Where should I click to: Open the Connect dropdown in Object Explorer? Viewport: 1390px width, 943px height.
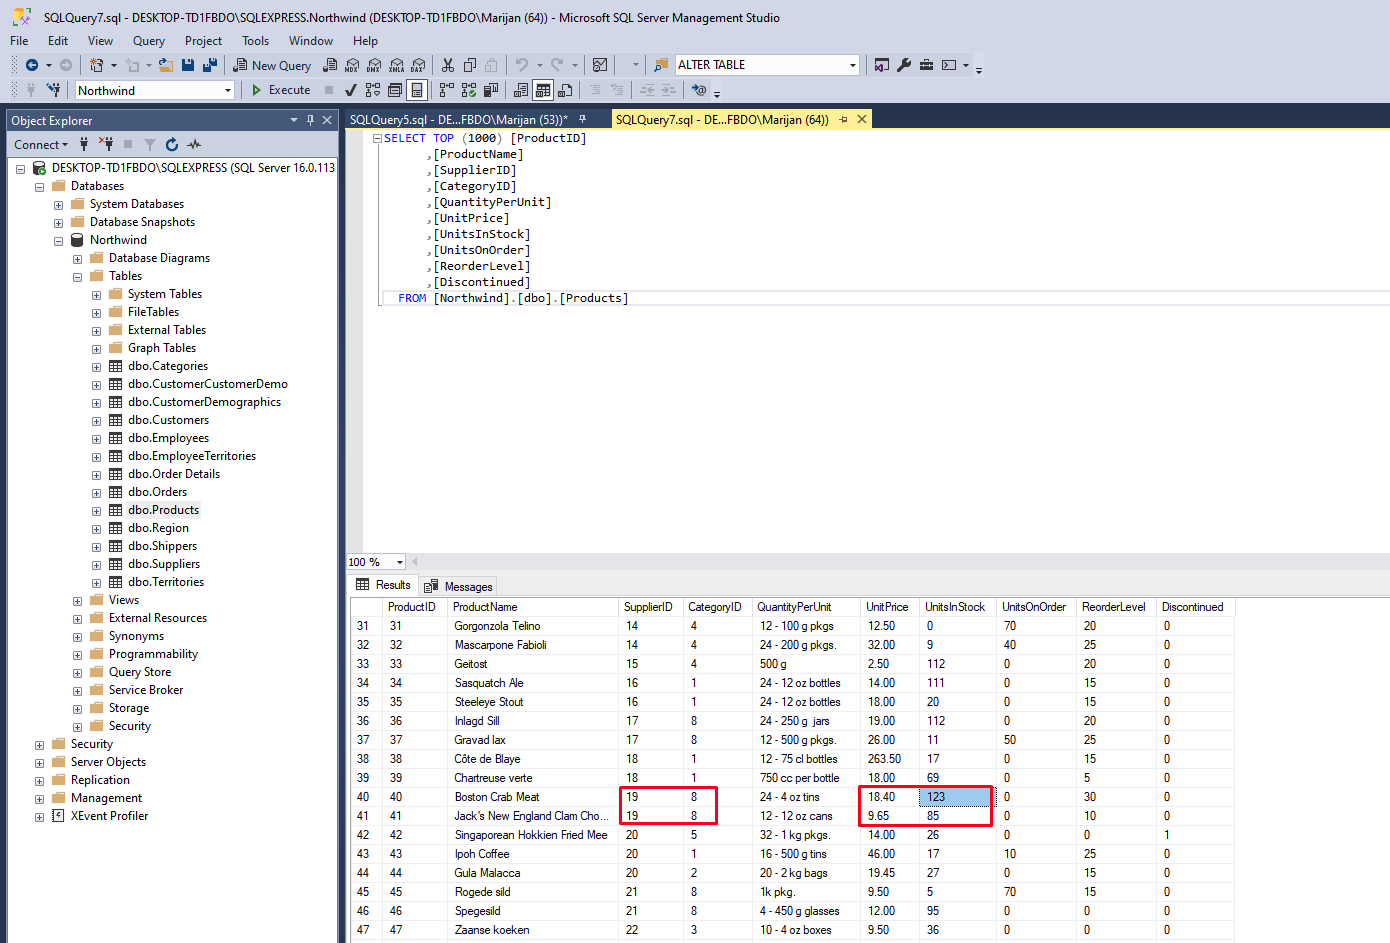tap(41, 144)
